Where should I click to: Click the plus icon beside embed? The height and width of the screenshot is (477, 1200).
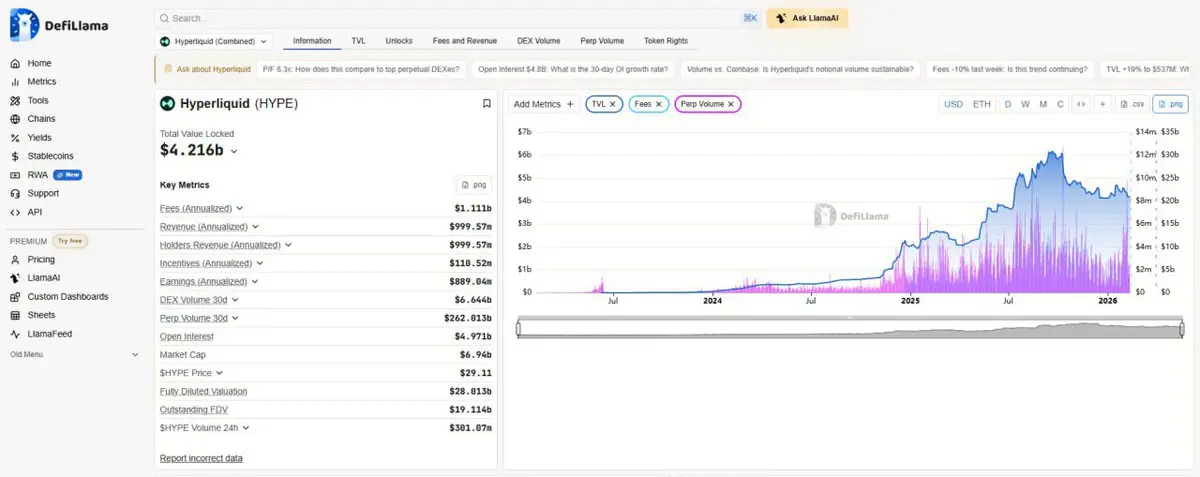(1102, 104)
